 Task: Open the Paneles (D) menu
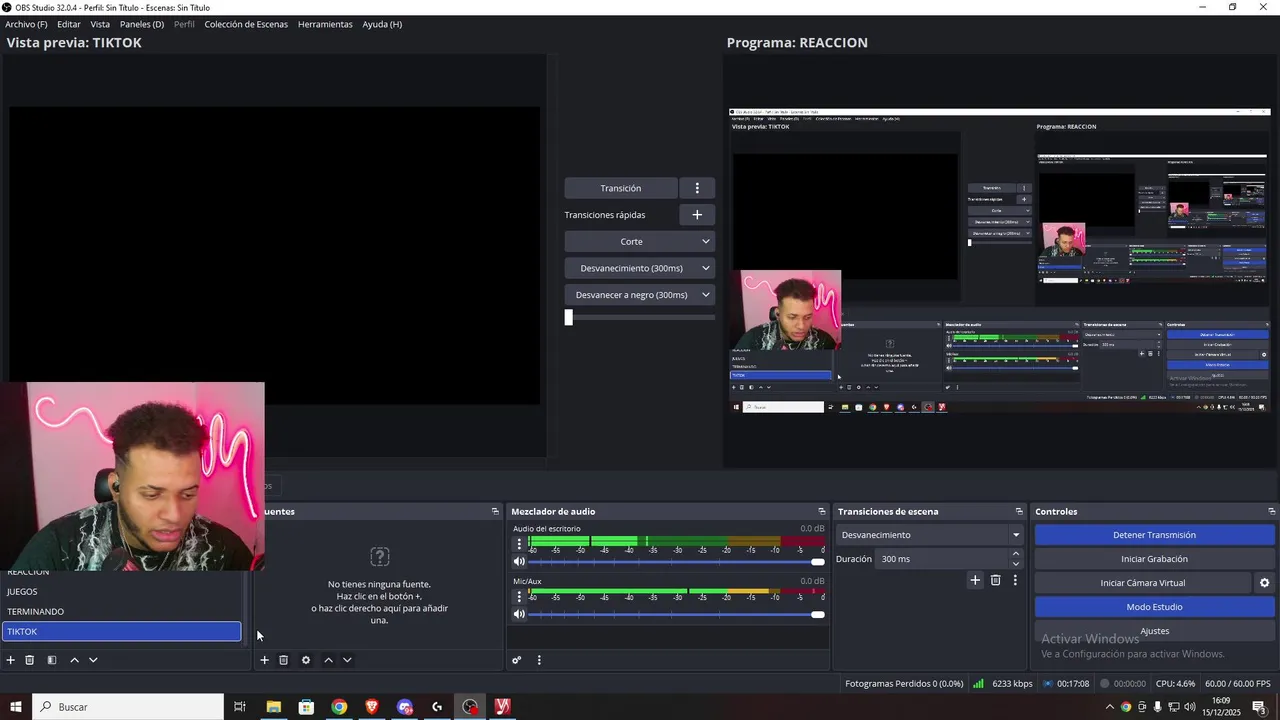pyautogui.click(x=142, y=24)
